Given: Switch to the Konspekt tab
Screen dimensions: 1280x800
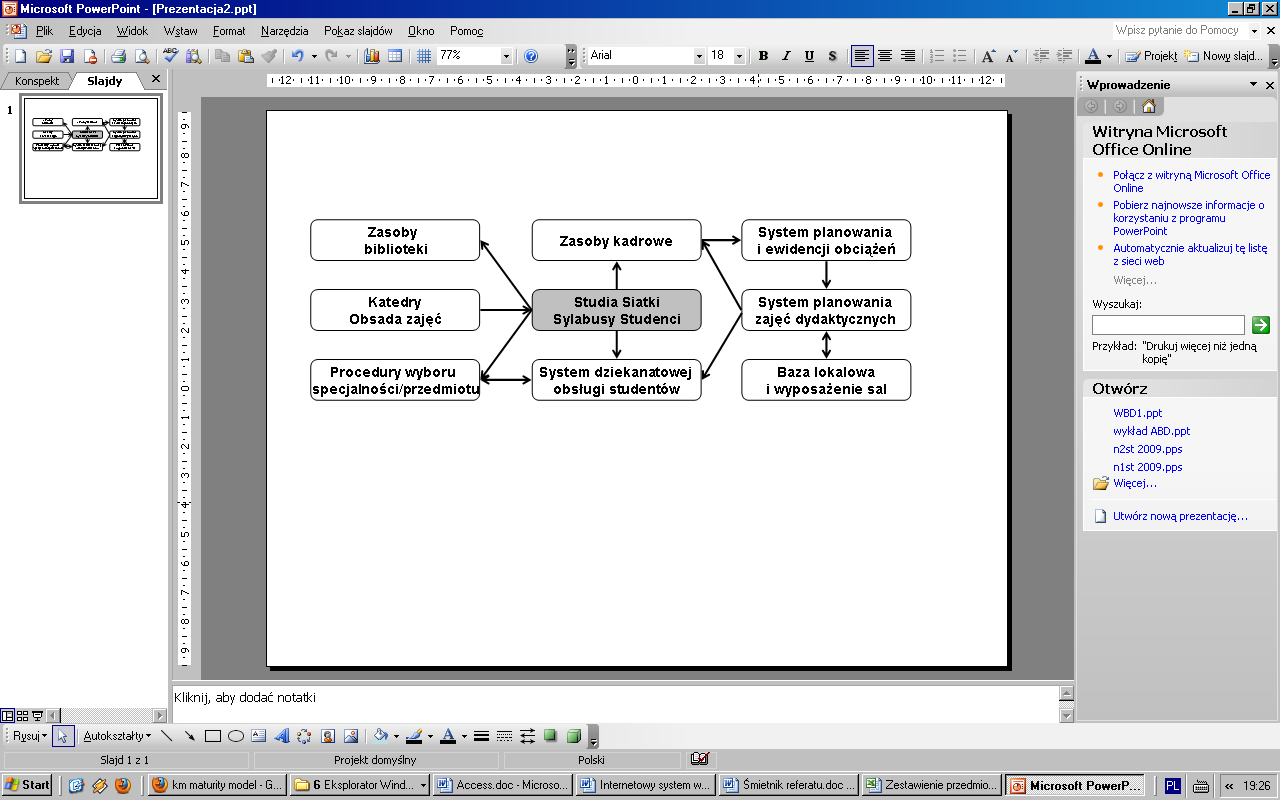Looking at the screenshot, I should (x=37, y=81).
